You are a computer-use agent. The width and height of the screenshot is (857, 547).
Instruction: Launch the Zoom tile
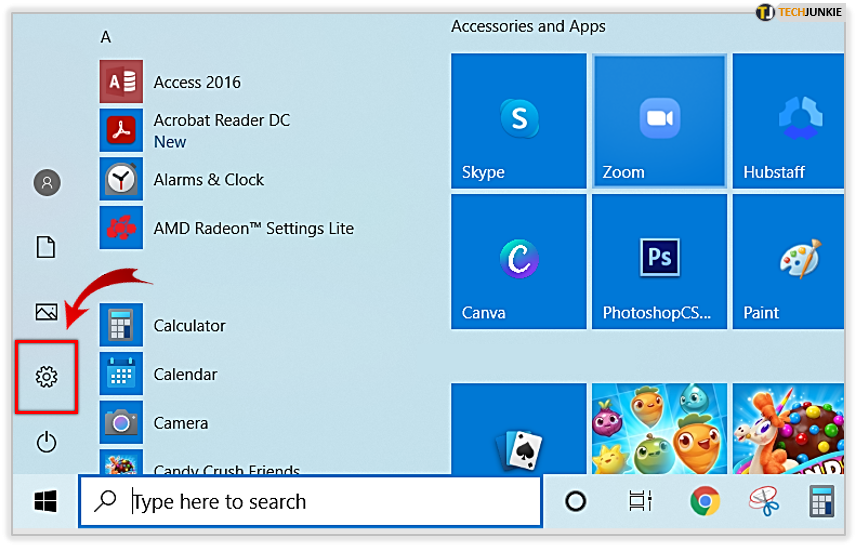[x=660, y=121]
